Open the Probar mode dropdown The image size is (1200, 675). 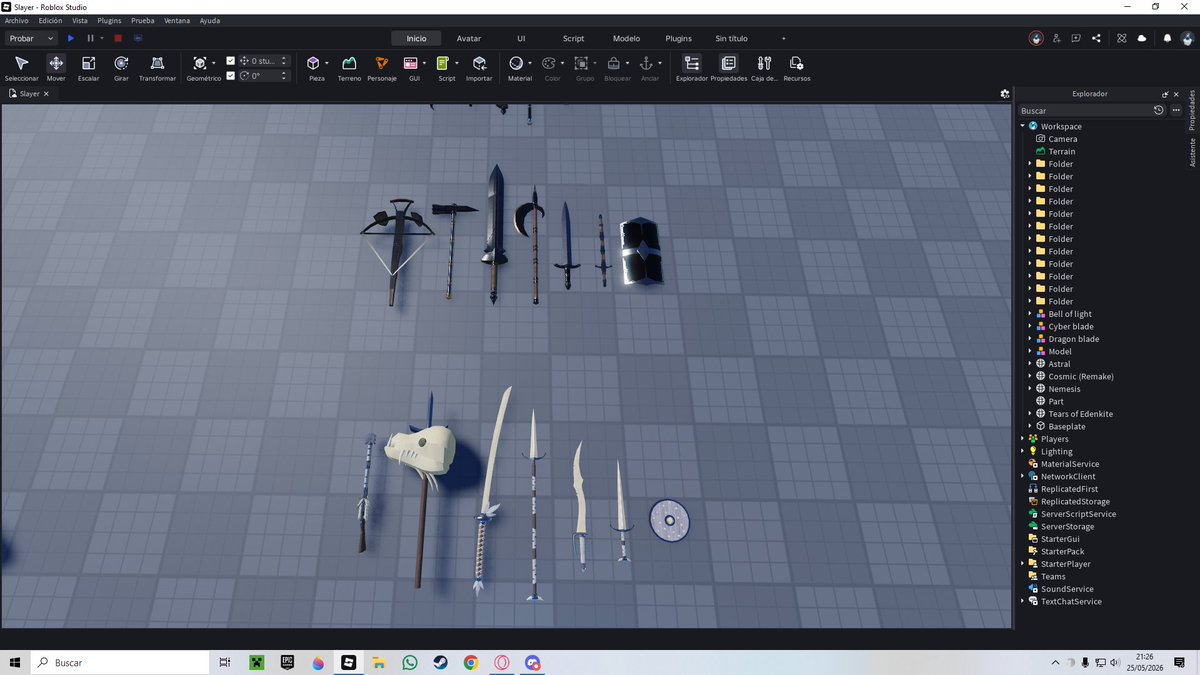pyautogui.click(x=31, y=38)
